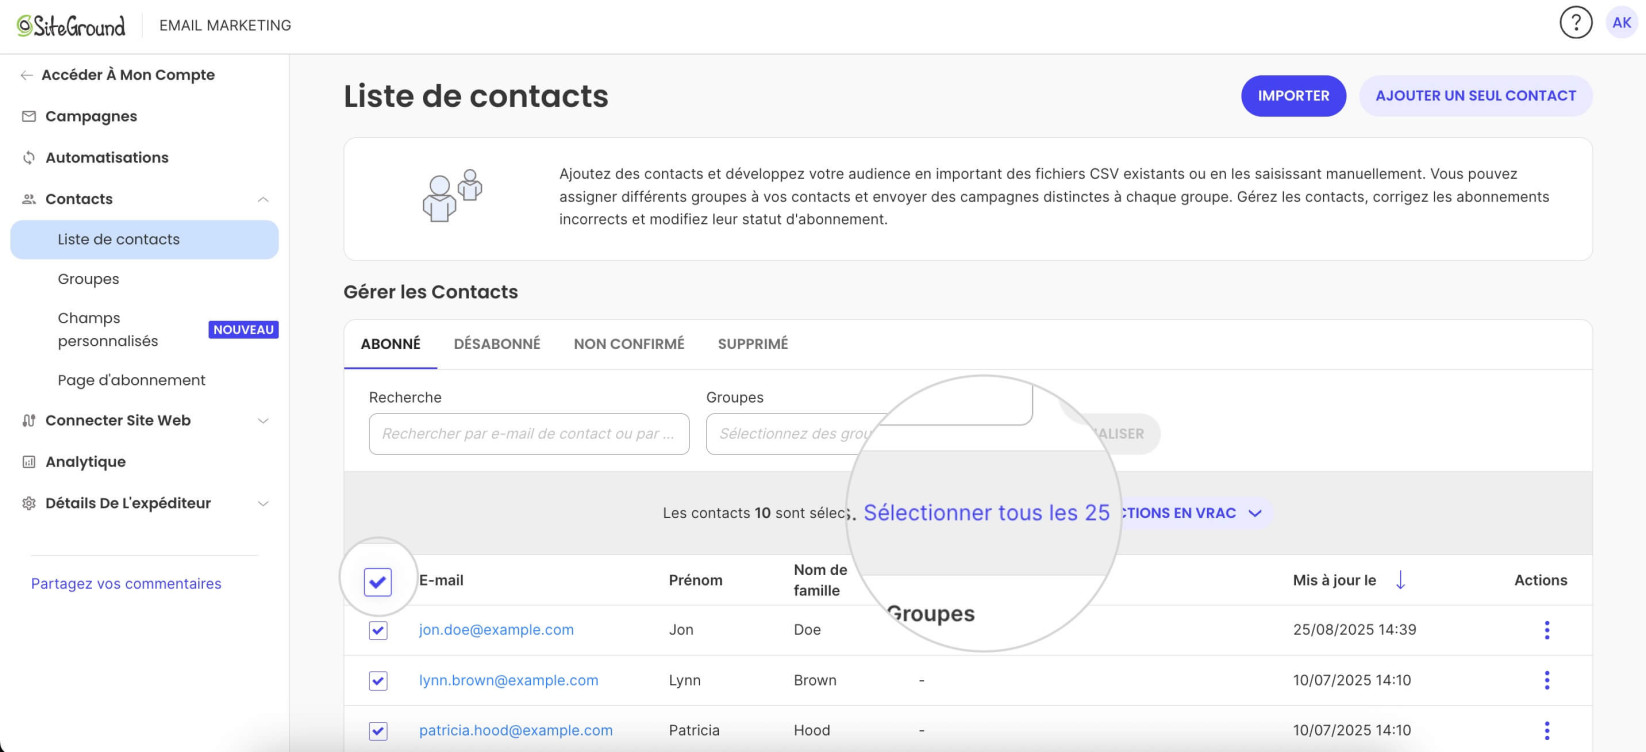Click the IMPORTER button
1646x752 pixels.
1294,96
